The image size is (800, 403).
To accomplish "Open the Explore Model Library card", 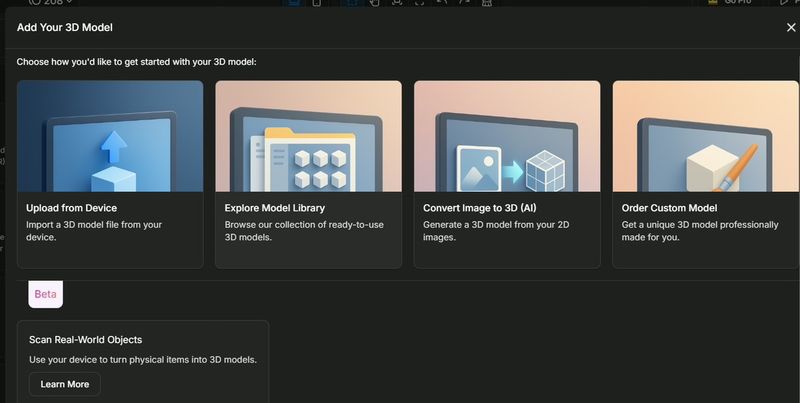I will pos(308,174).
